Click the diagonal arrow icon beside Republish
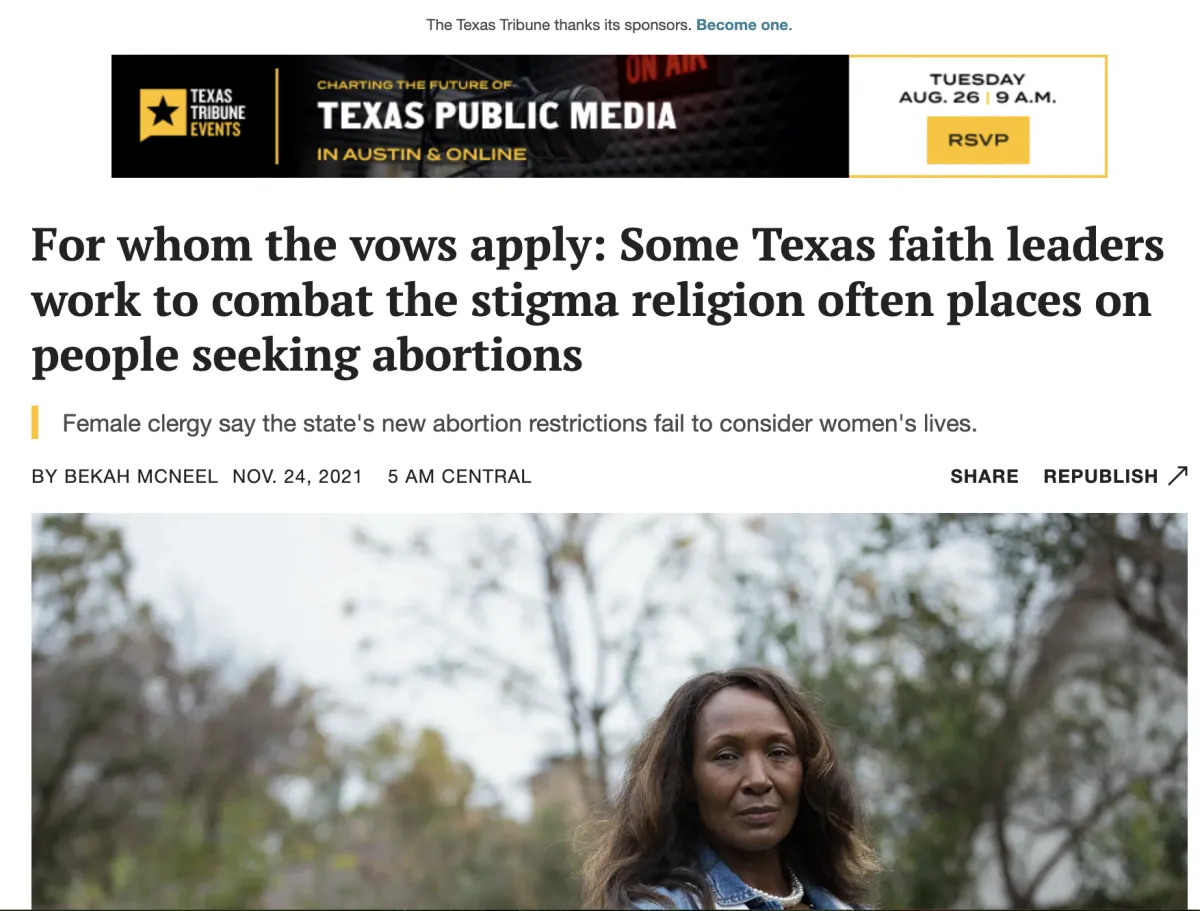This screenshot has height=911, width=1200. [1177, 476]
